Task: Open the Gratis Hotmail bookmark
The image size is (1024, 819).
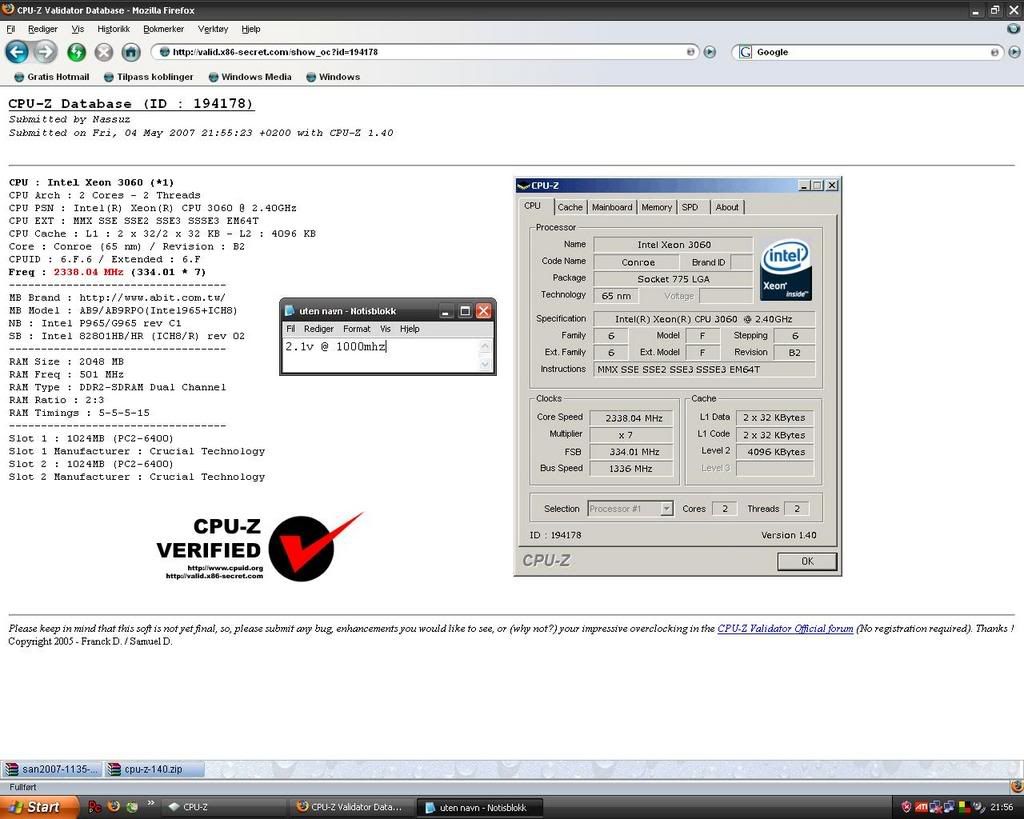Action: pyautogui.click(x=52, y=76)
